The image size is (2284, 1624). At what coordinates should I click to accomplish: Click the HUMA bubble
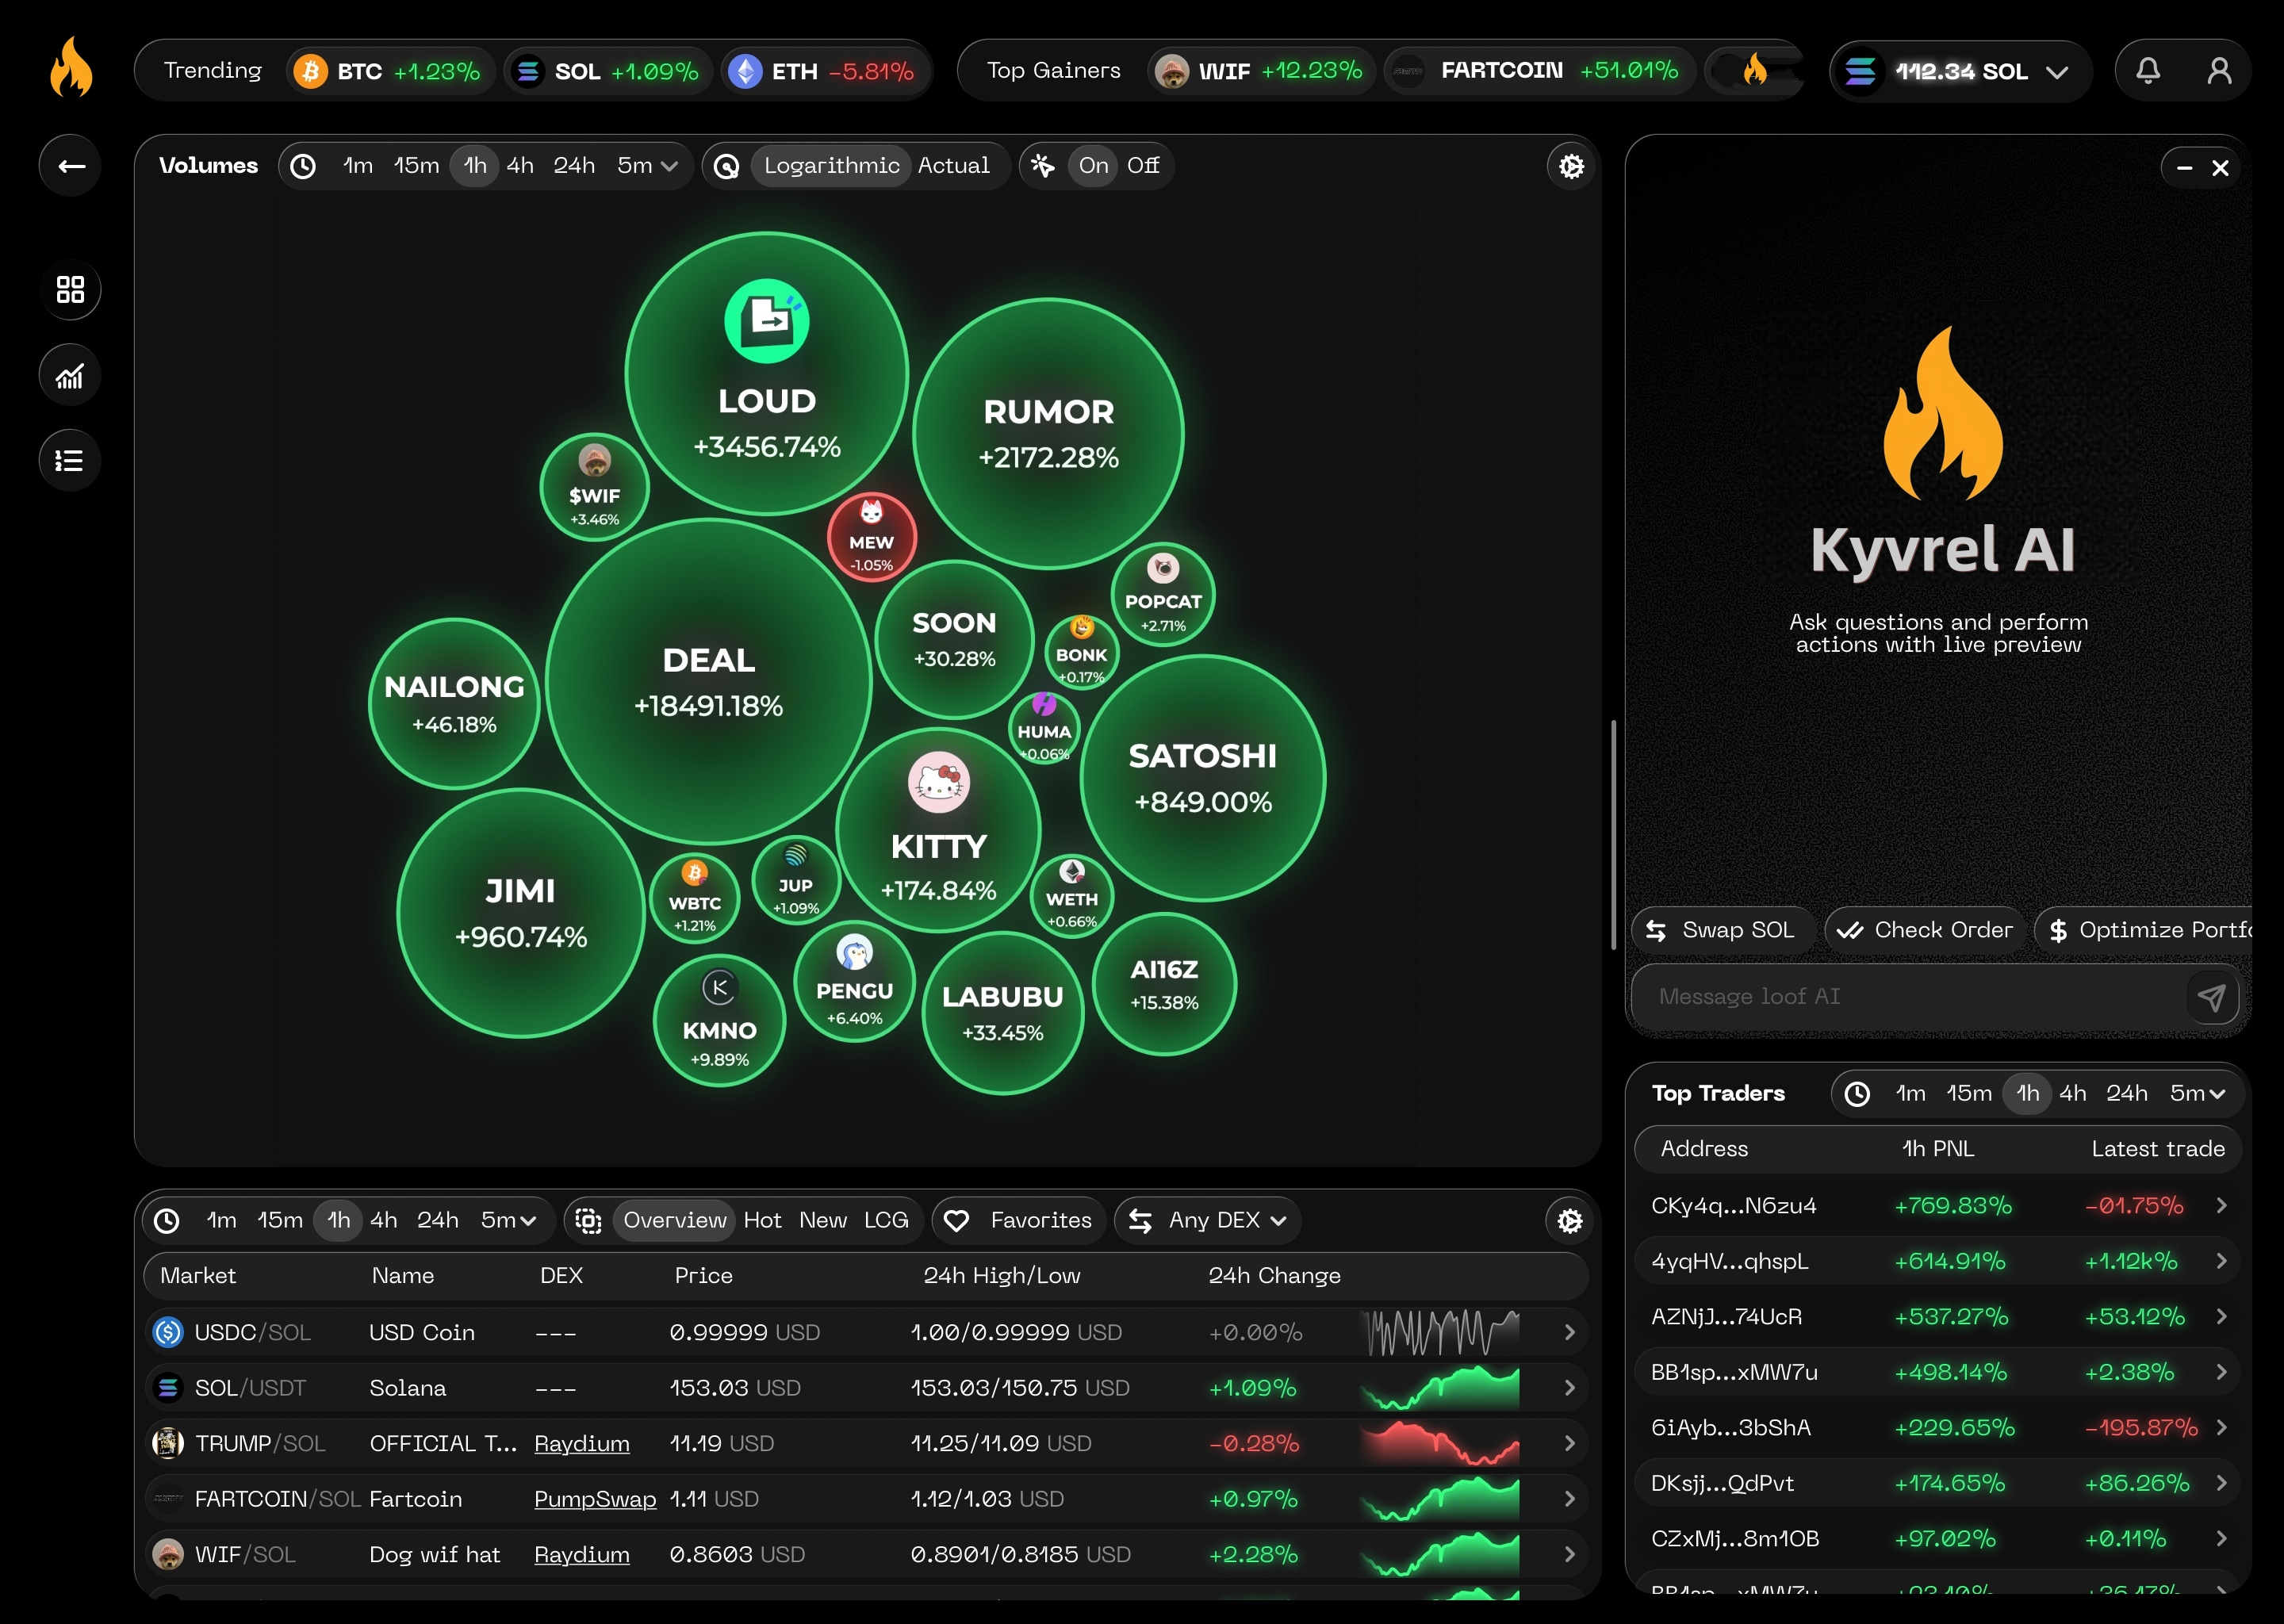pos(1044,728)
